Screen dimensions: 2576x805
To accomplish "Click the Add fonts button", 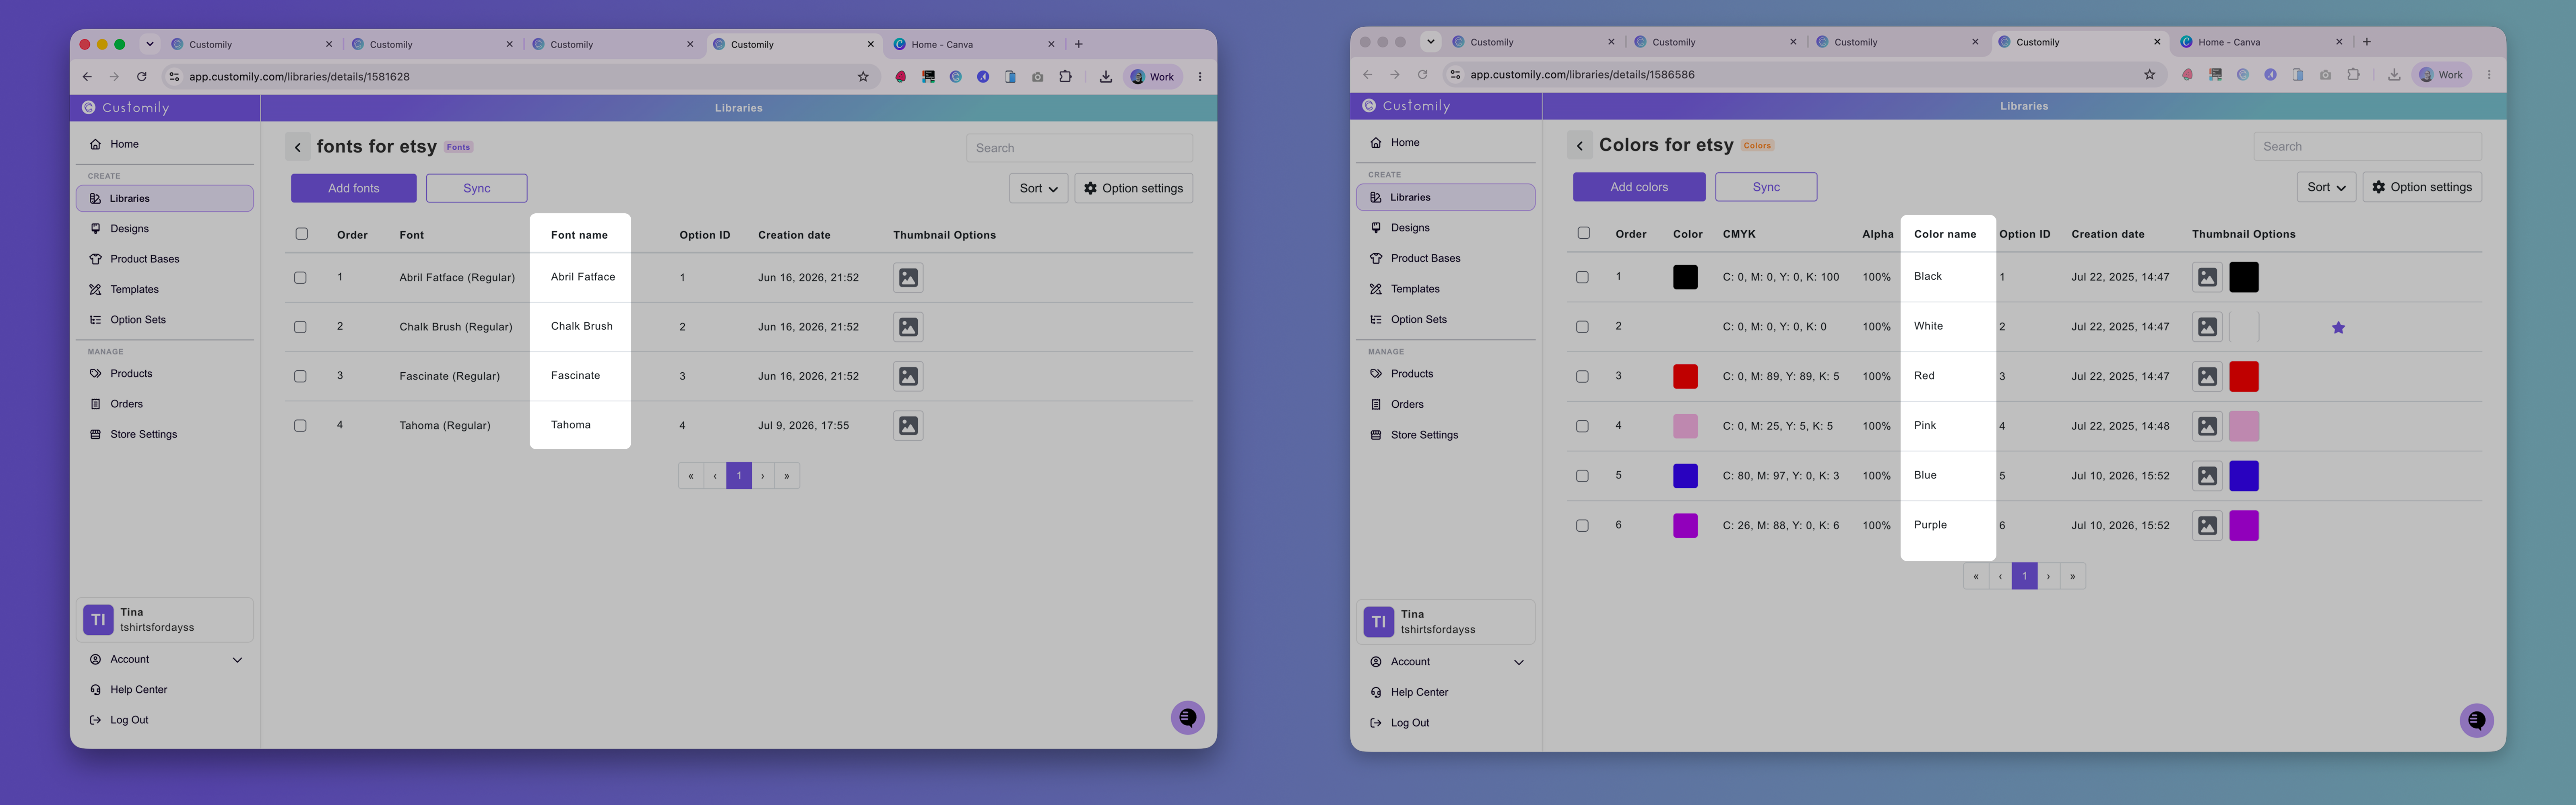I will click(354, 188).
